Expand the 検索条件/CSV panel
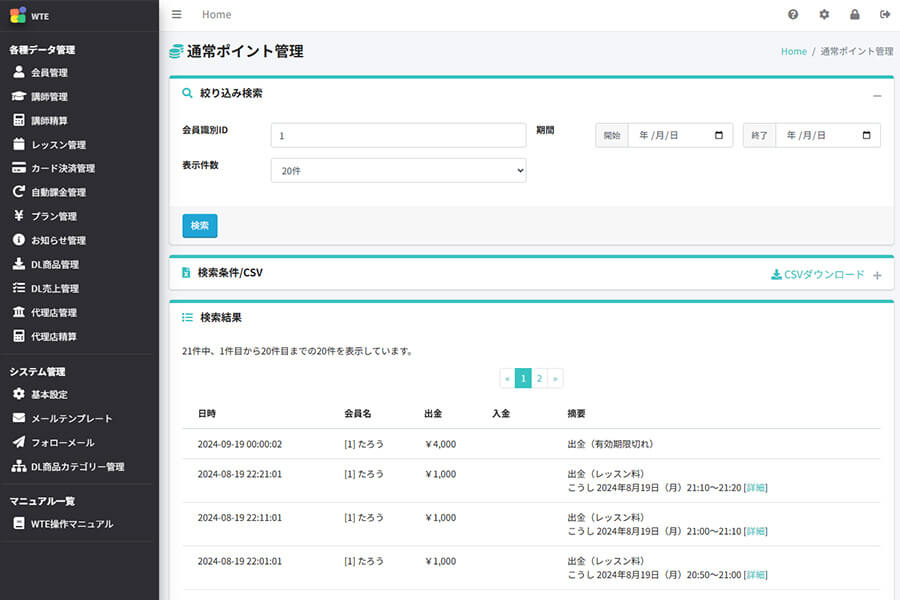900x600 pixels. (x=877, y=275)
